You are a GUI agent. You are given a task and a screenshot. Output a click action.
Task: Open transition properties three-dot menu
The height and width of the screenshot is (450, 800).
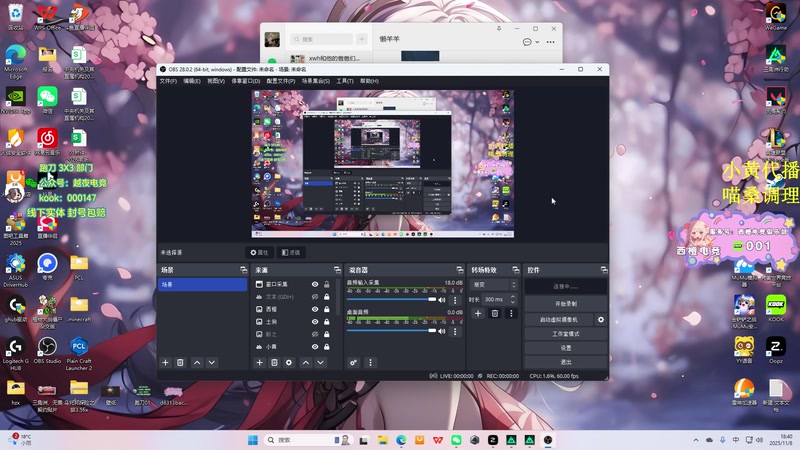(511, 313)
